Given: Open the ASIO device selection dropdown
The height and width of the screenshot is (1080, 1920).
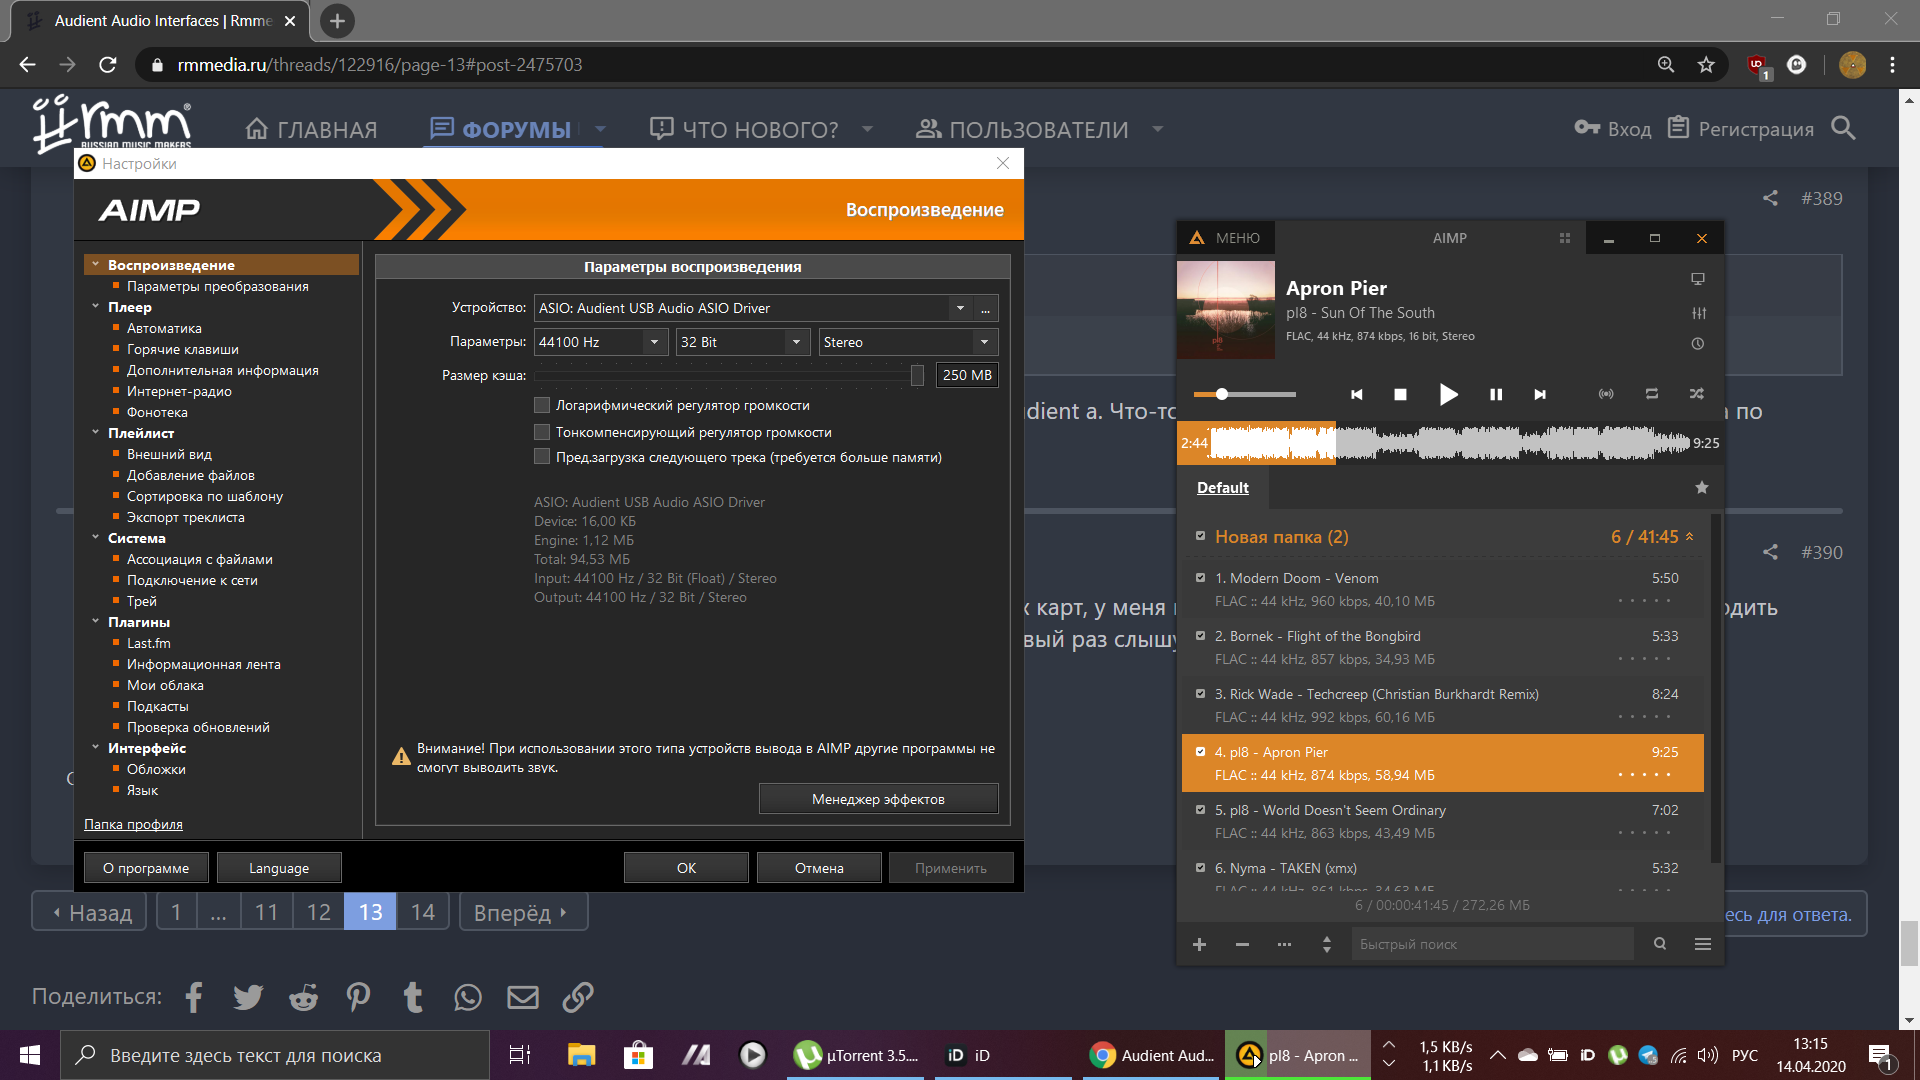Looking at the screenshot, I should pos(960,308).
